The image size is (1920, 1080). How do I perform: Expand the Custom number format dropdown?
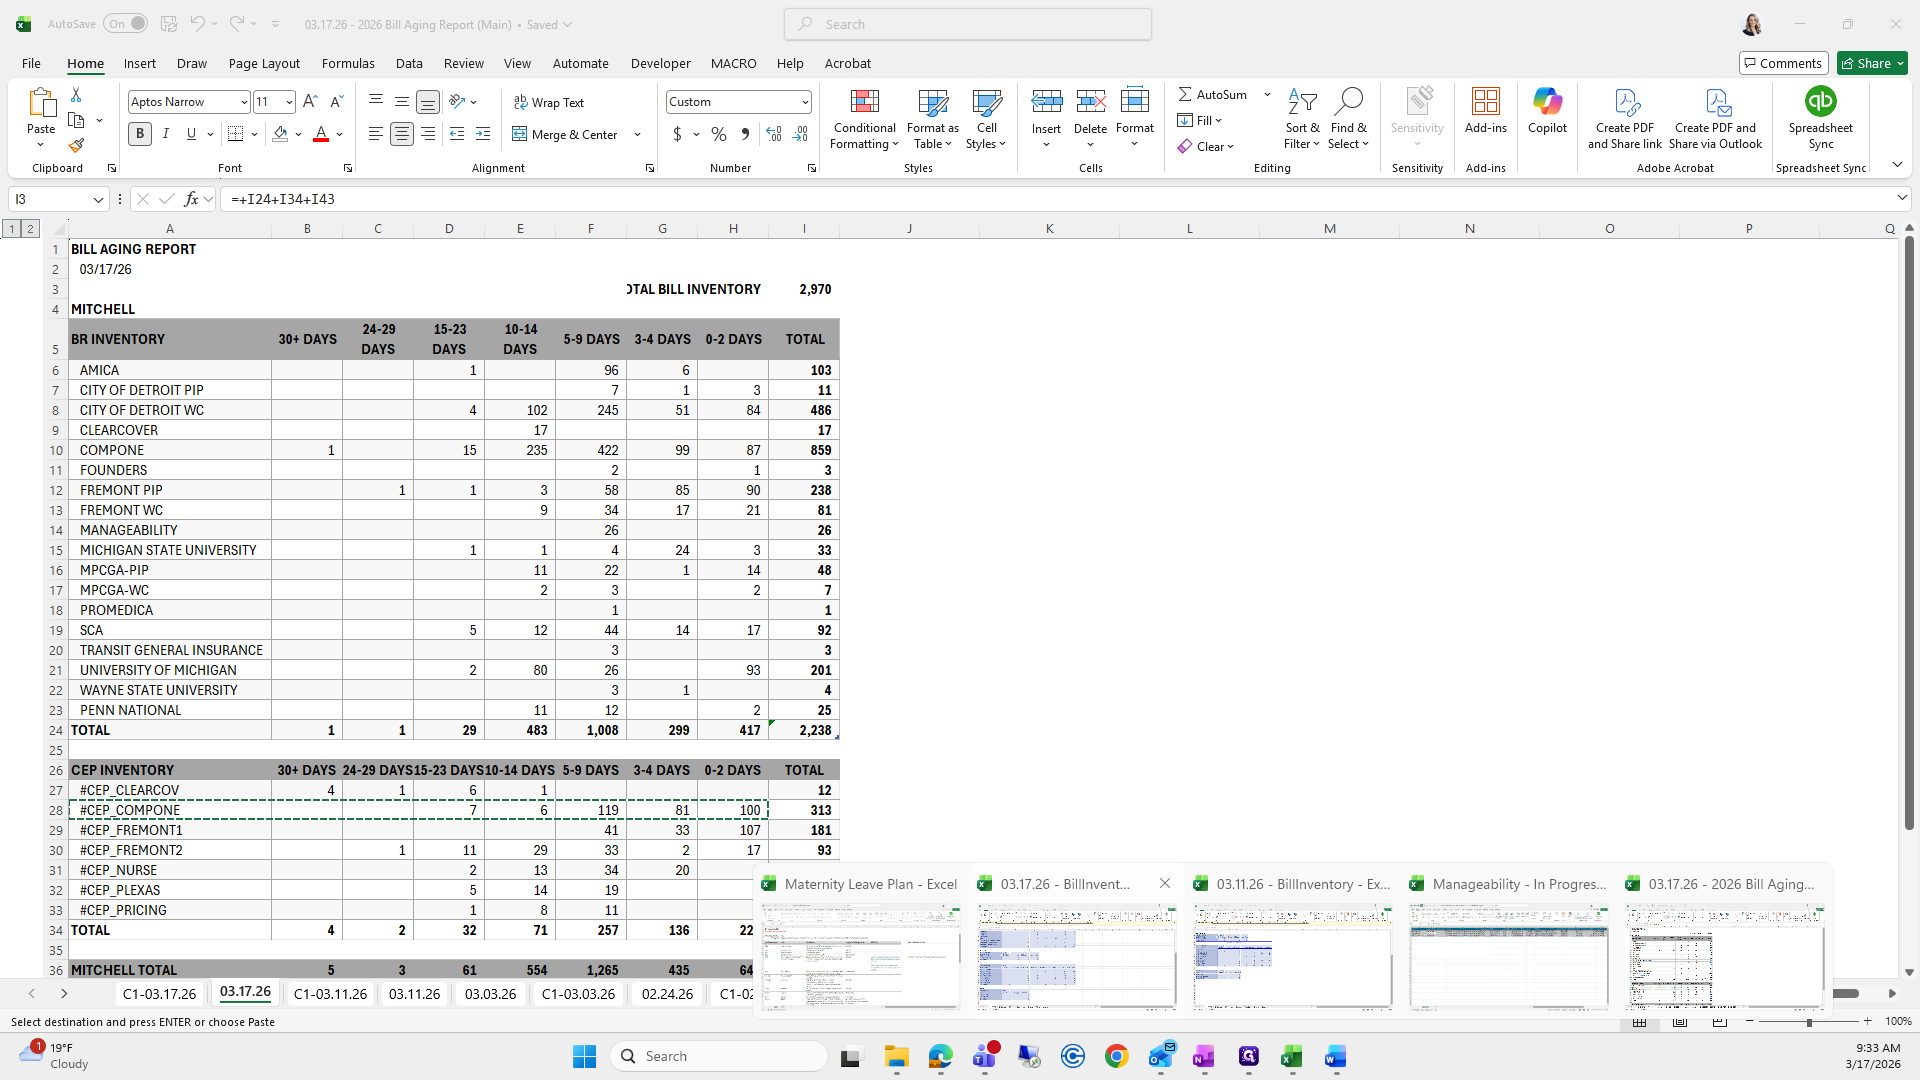(x=804, y=102)
